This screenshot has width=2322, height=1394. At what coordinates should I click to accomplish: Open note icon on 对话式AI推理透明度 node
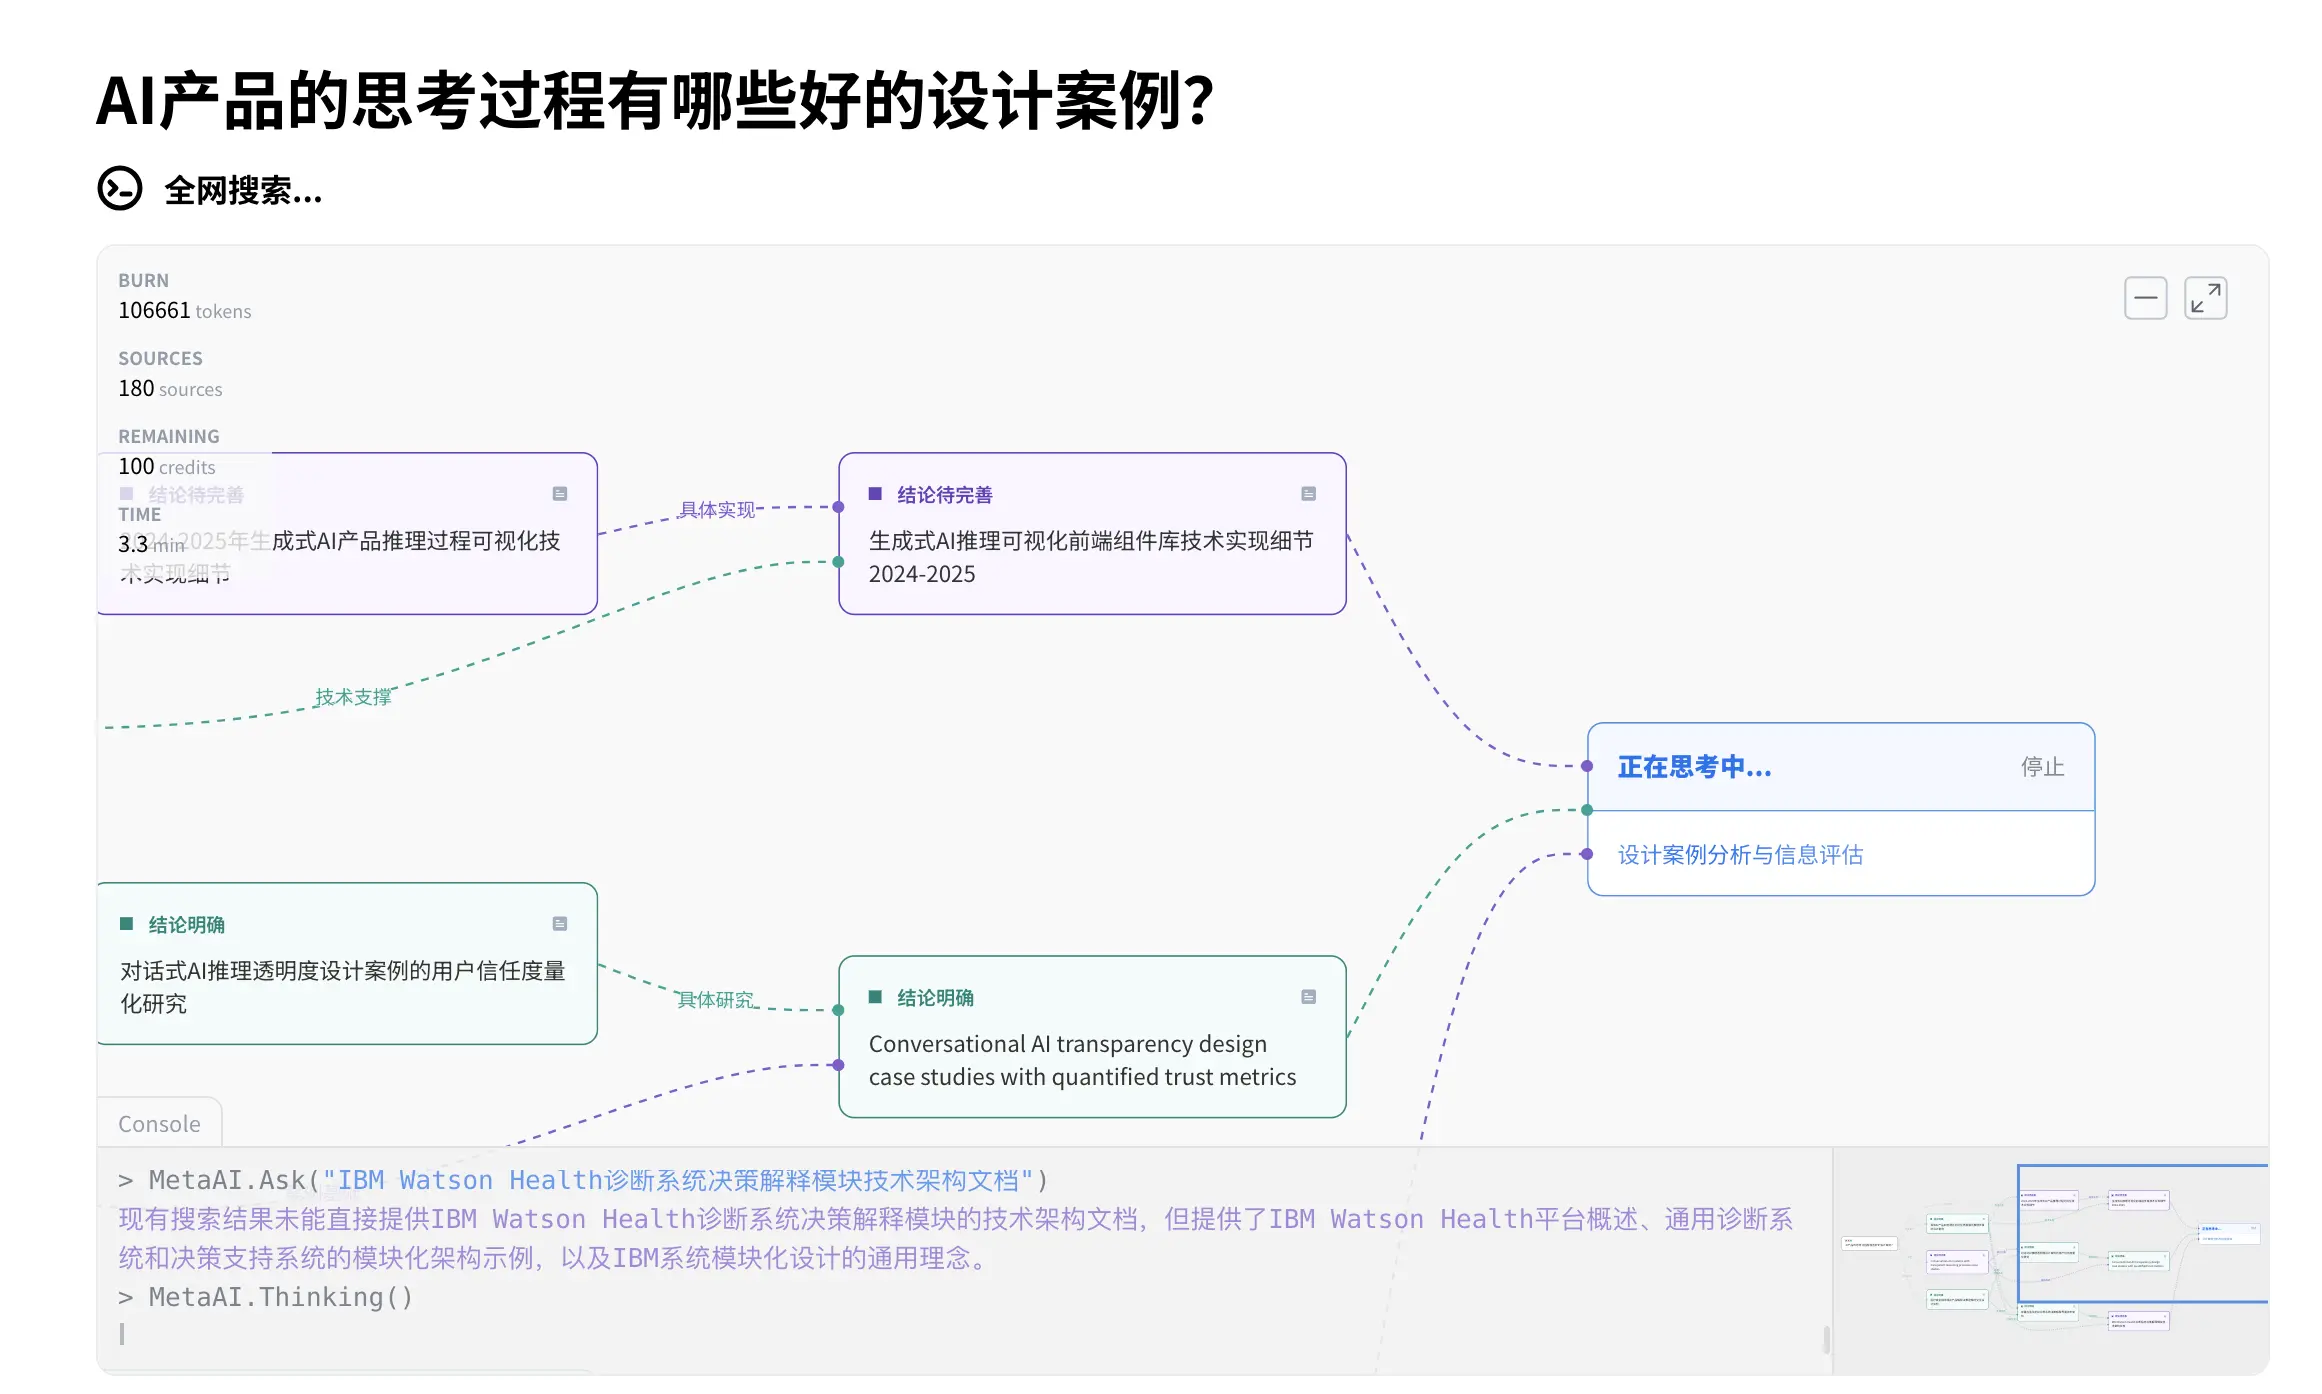click(x=560, y=924)
